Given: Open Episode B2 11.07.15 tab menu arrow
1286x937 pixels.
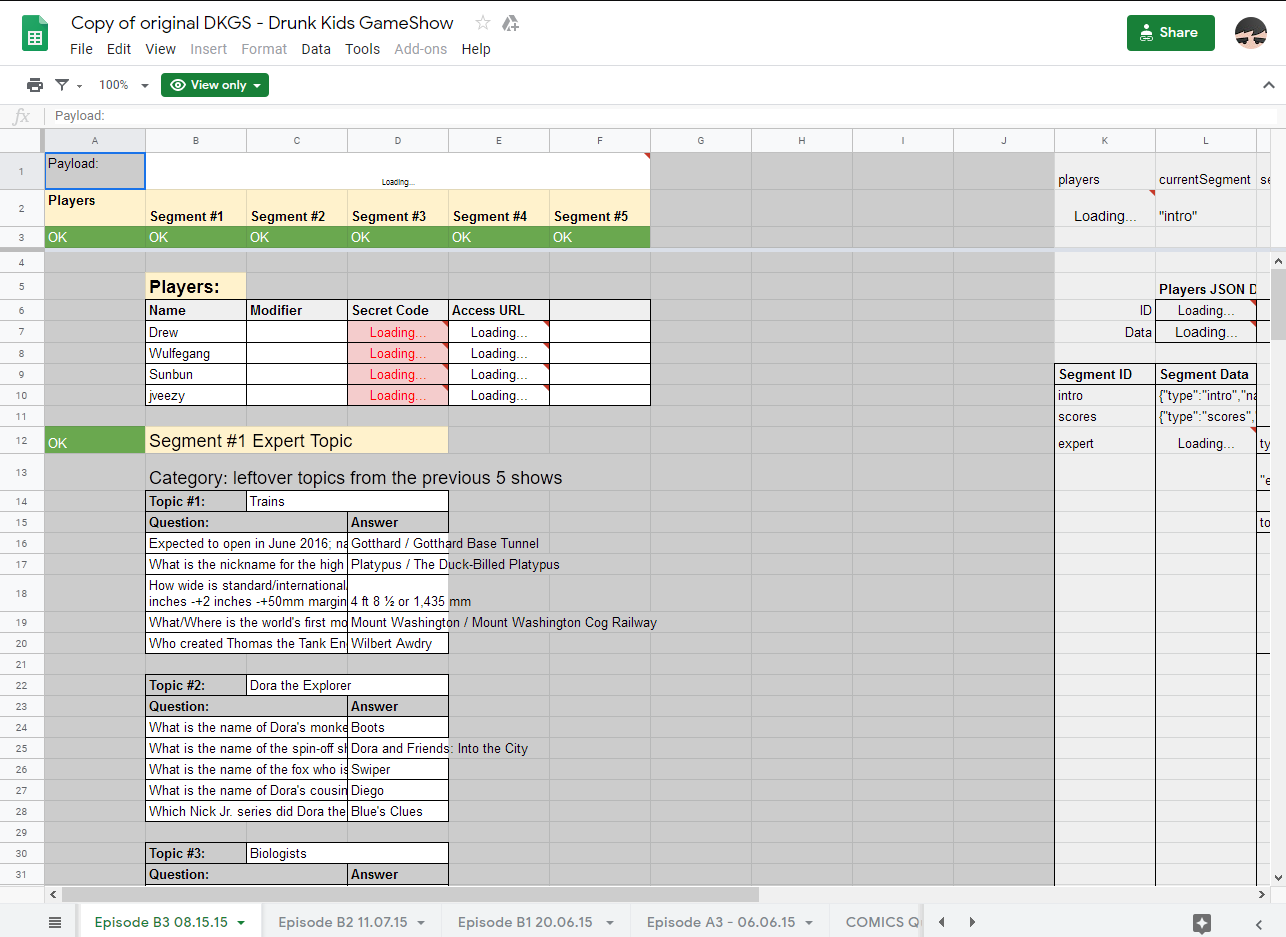Looking at the screenshot, I should pos(421,923).
